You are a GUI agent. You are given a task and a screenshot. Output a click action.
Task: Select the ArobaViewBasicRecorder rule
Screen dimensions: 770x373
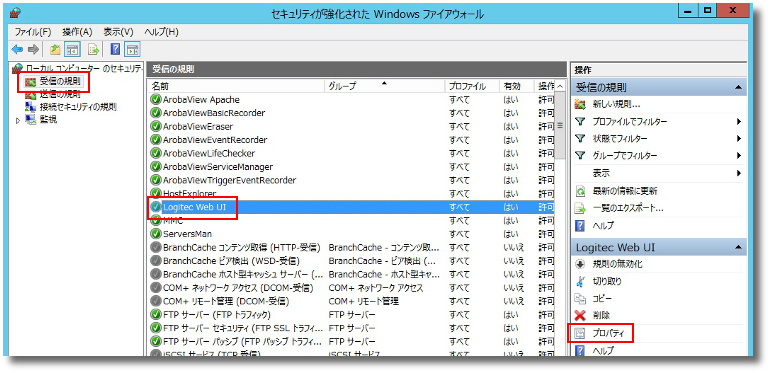pos(351,113)
